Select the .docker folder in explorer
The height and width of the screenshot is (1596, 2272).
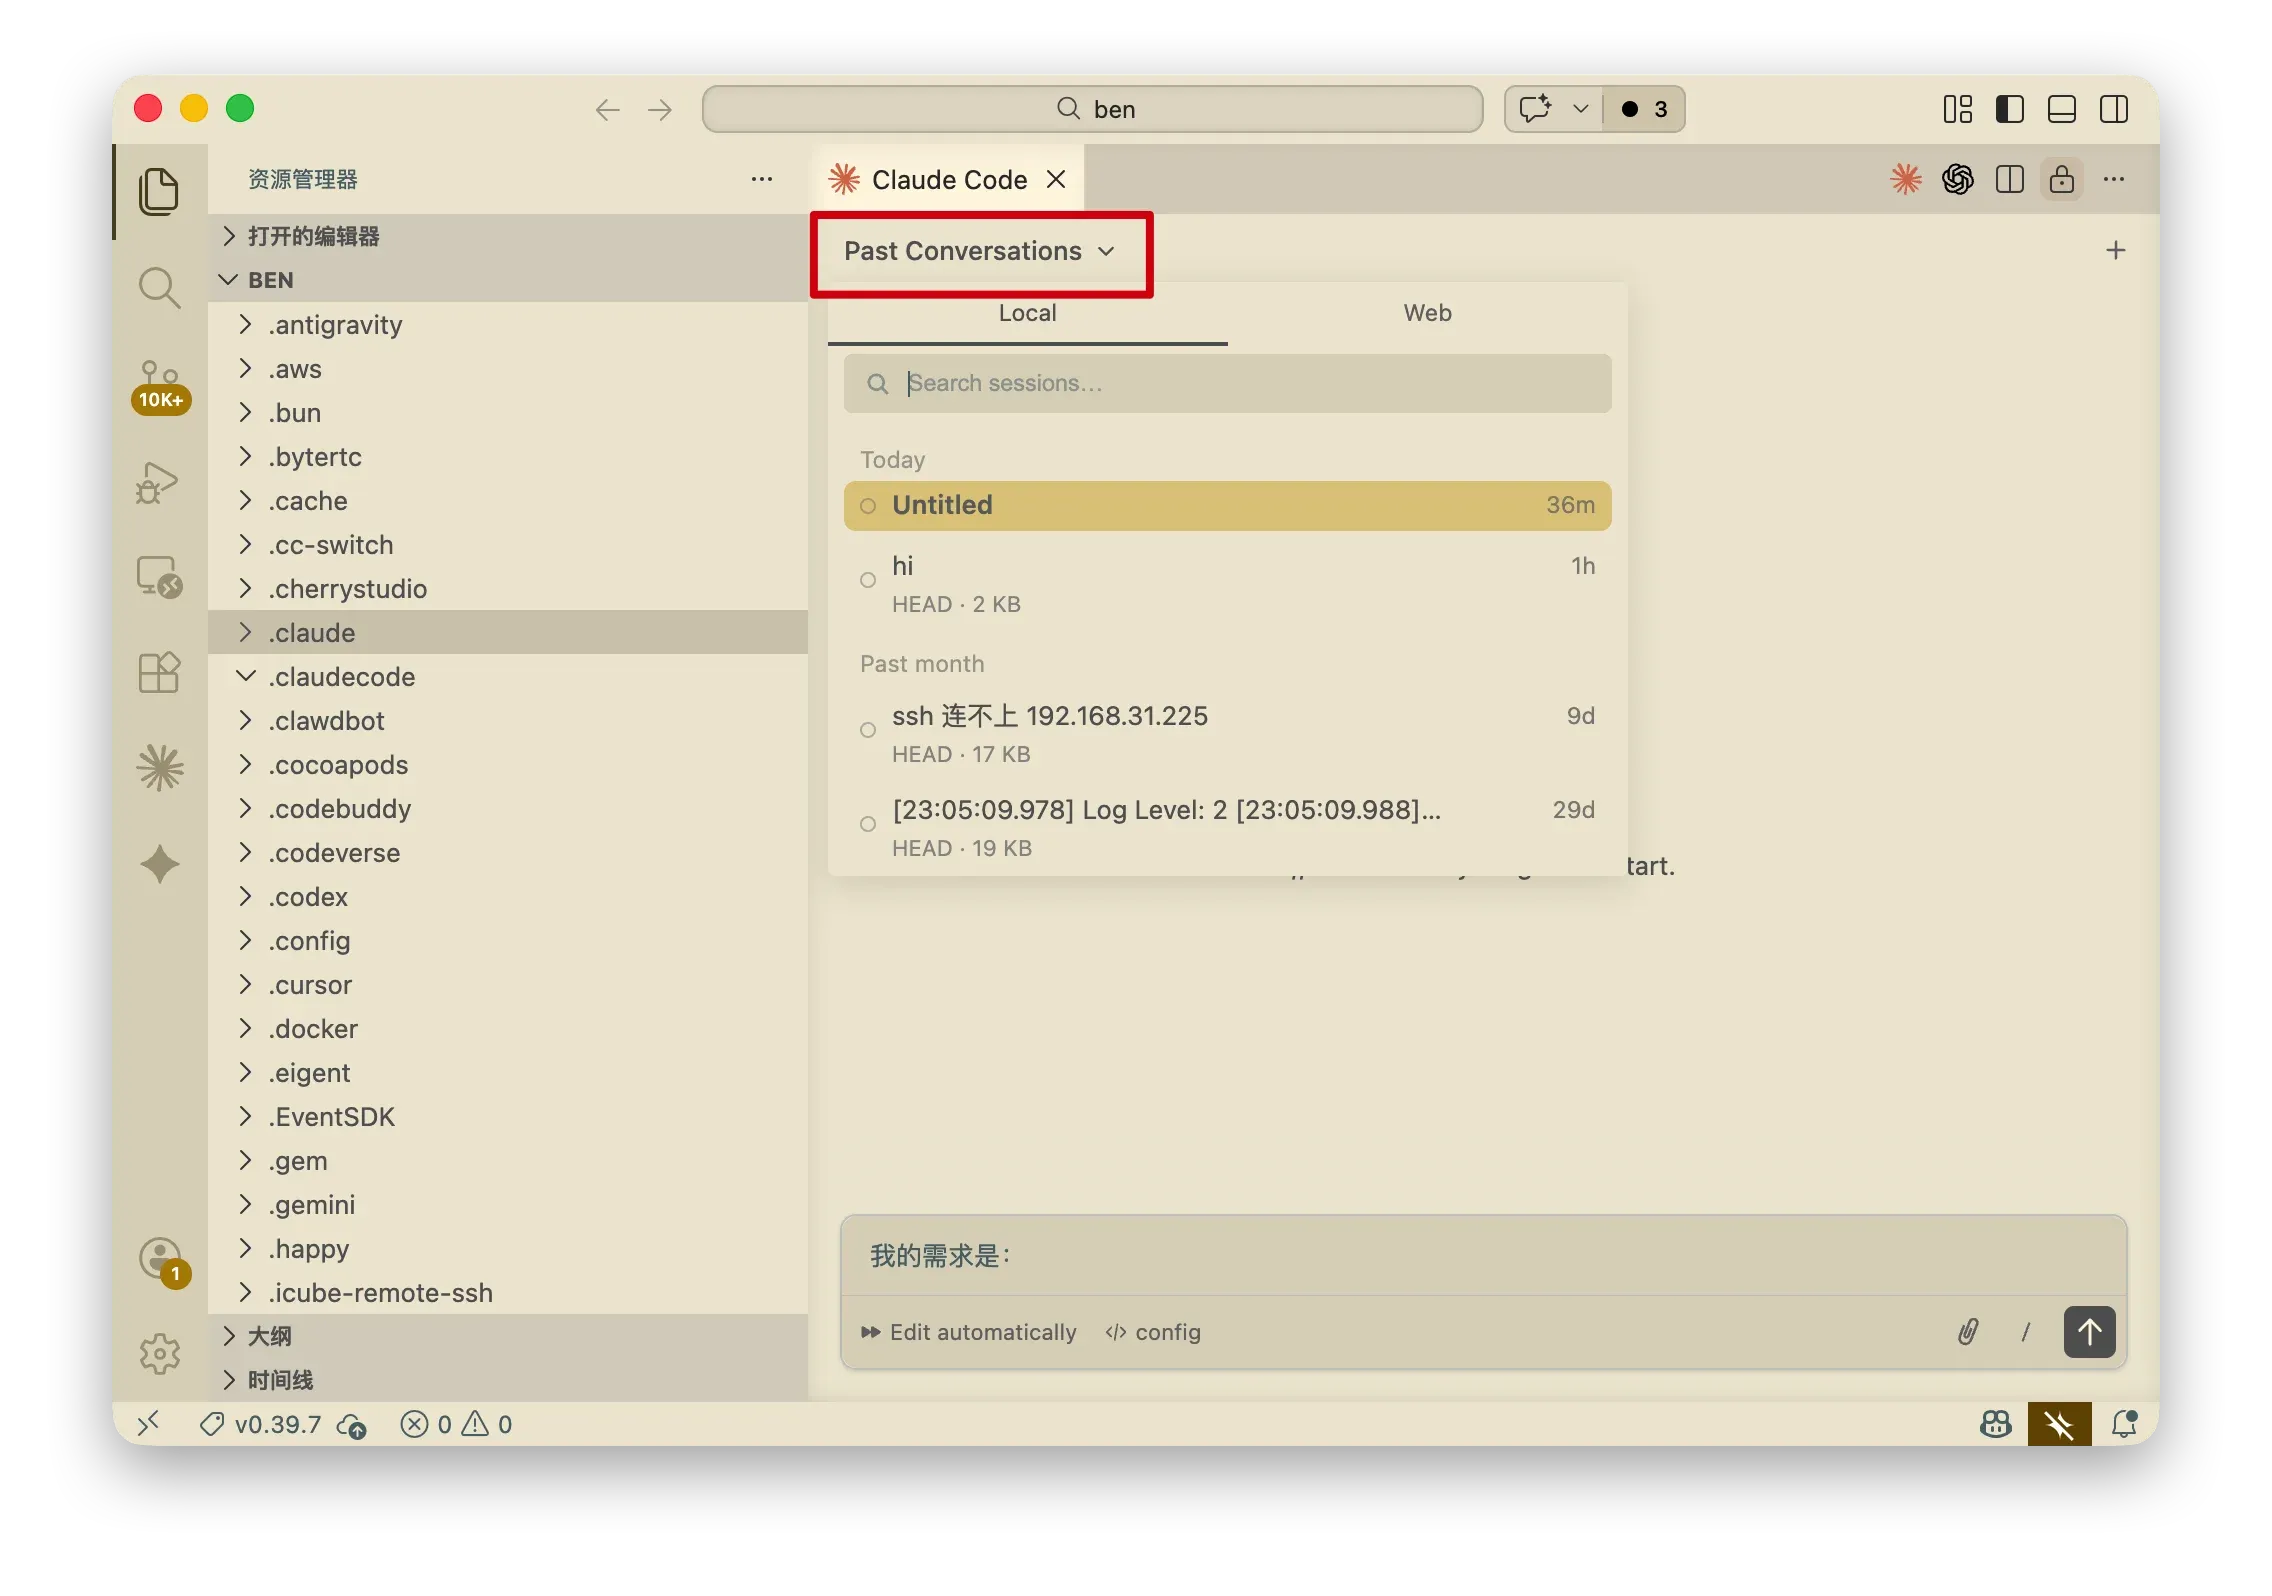508,1028
